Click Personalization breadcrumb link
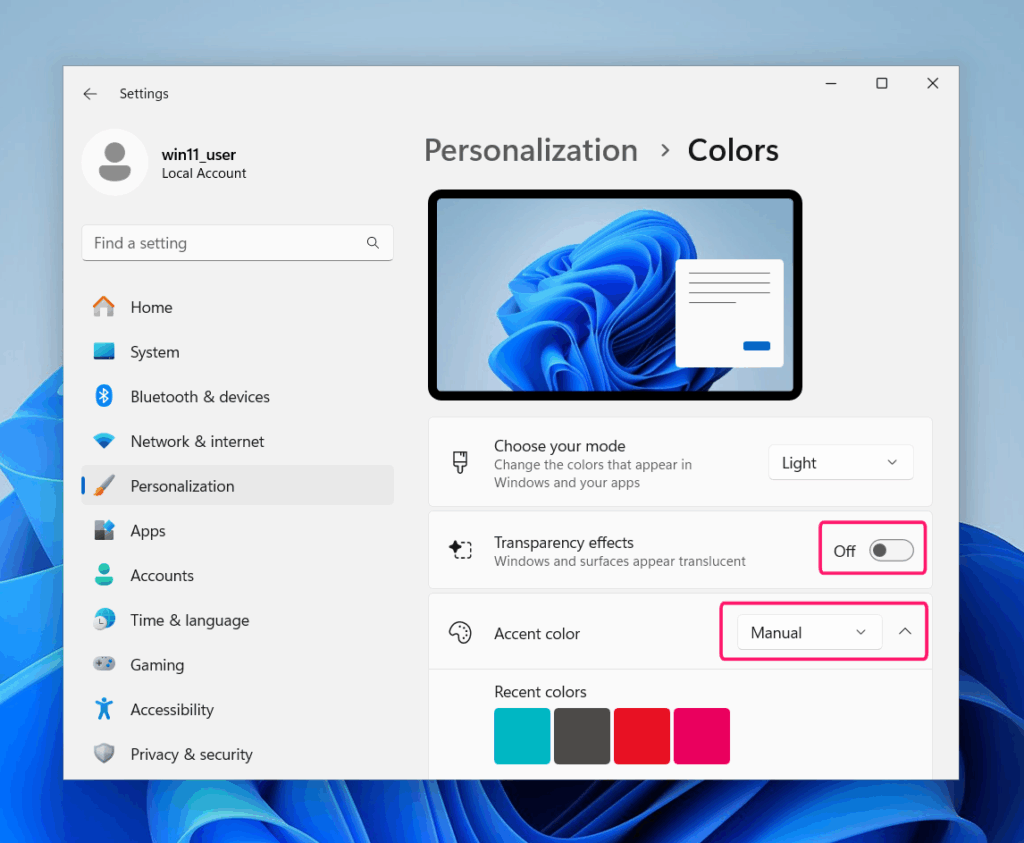The image size is (1024, 843). [531, 151]
